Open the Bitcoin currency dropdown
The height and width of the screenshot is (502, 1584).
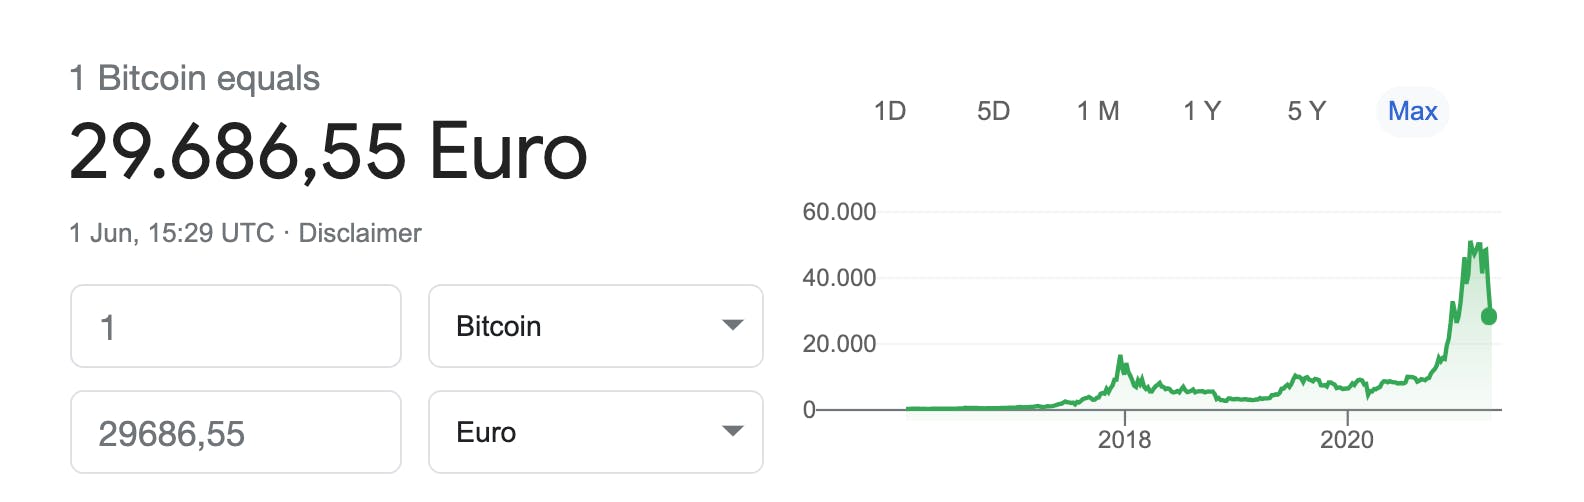[596, 326]
